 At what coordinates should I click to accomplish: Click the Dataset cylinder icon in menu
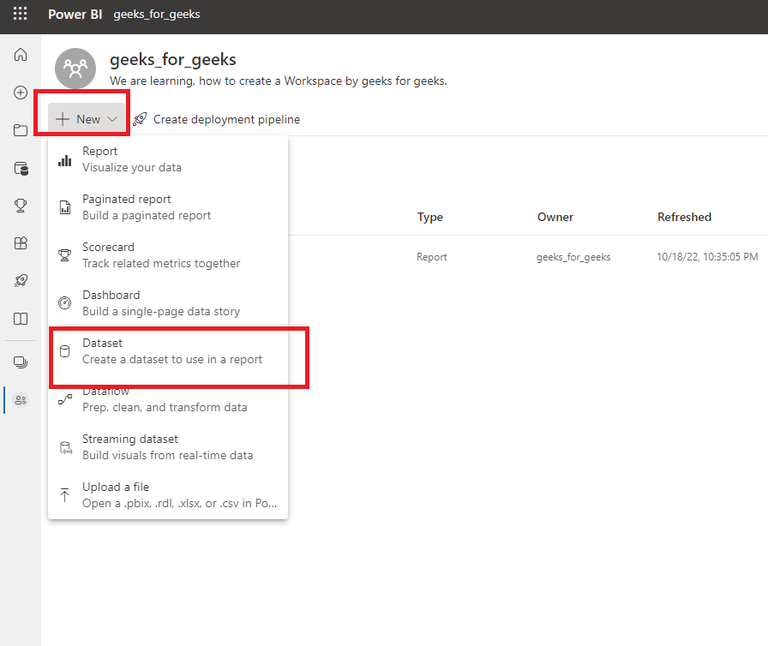65,351
